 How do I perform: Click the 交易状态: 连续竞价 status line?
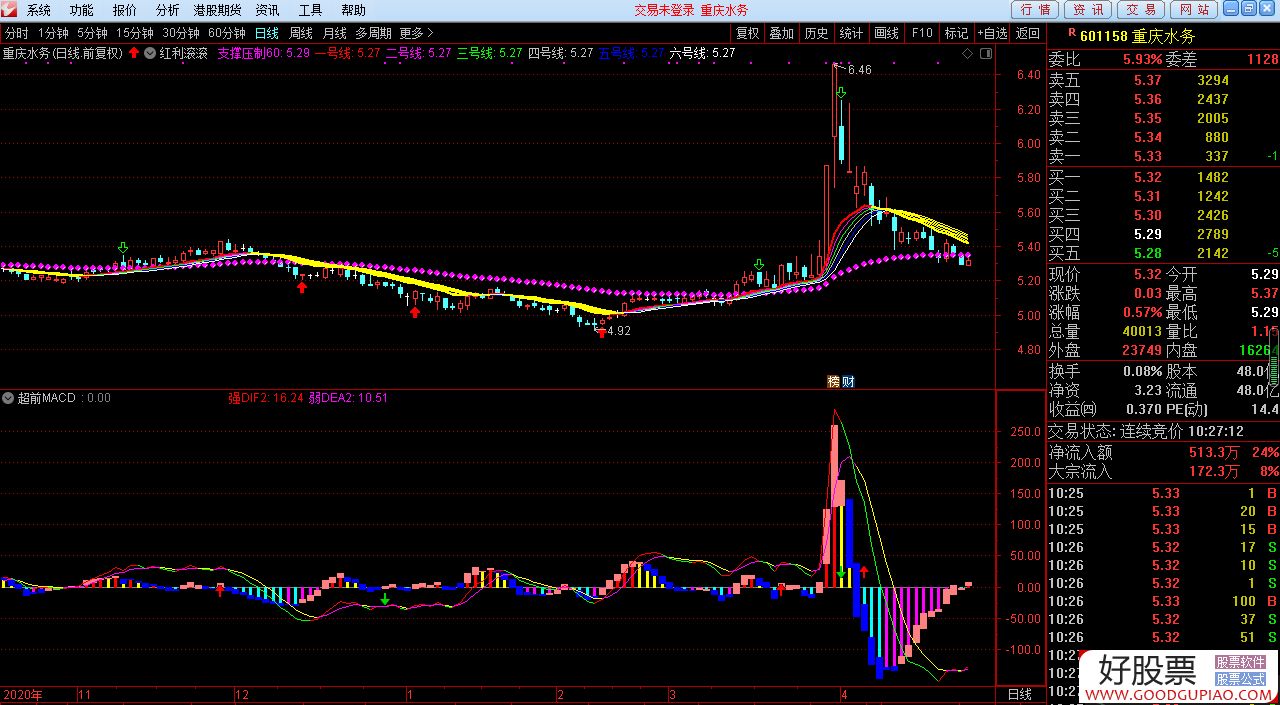(x=1146, y=432)
